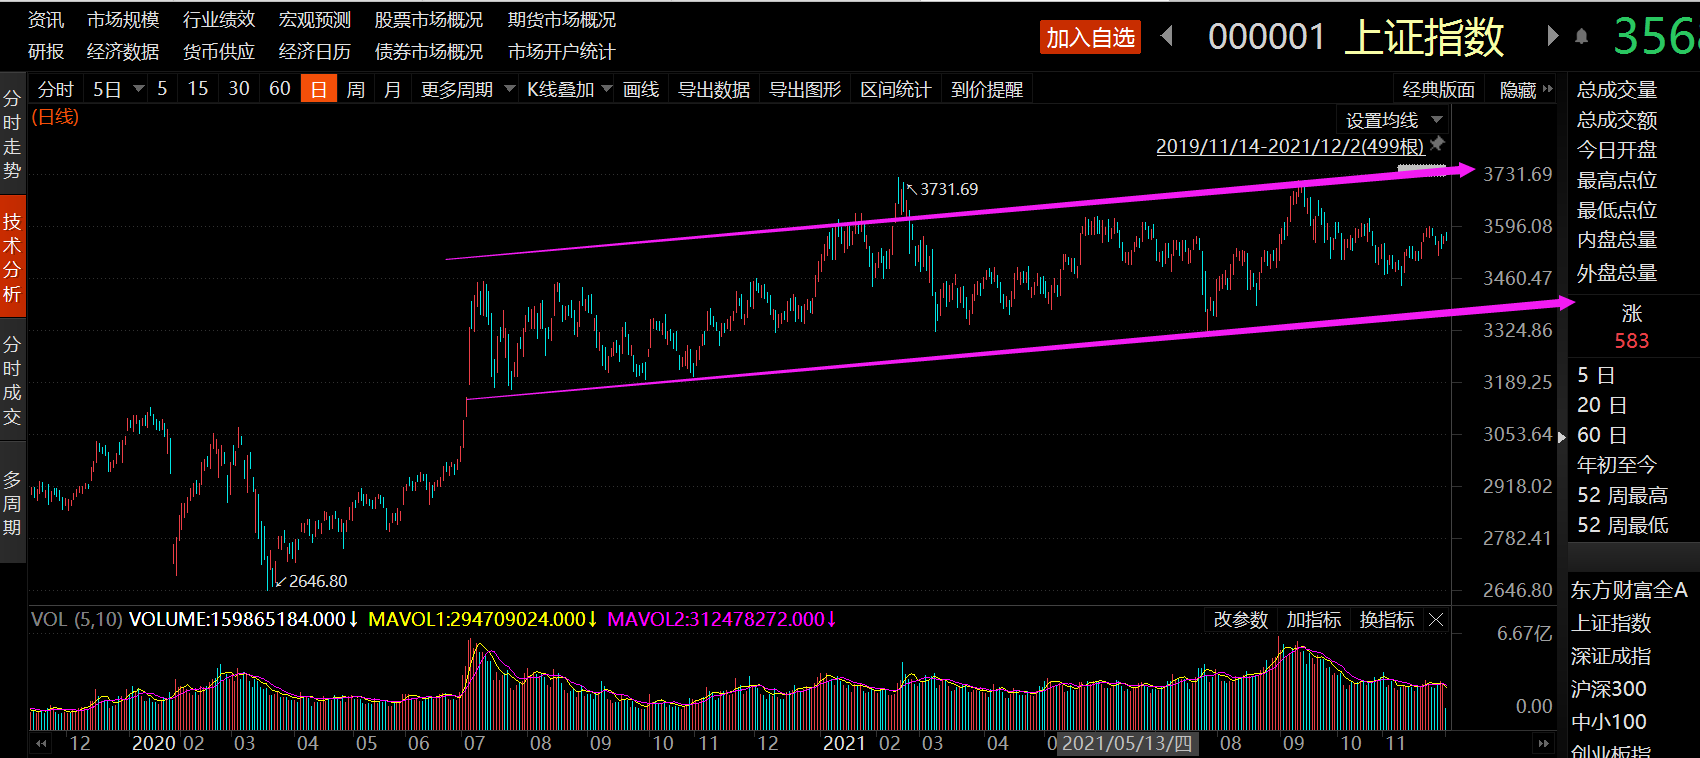Click the price alert bell icon
The width and height of the screenshot is (1700, 758).
point(1581,37)
